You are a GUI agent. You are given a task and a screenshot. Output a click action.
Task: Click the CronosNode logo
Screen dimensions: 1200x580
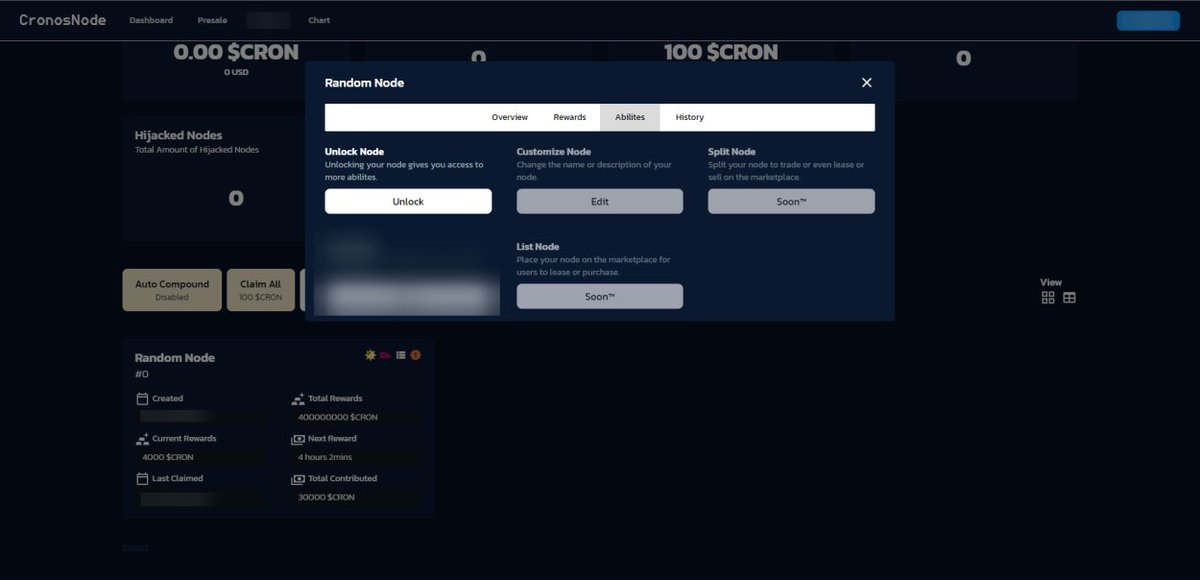[62, 20]
